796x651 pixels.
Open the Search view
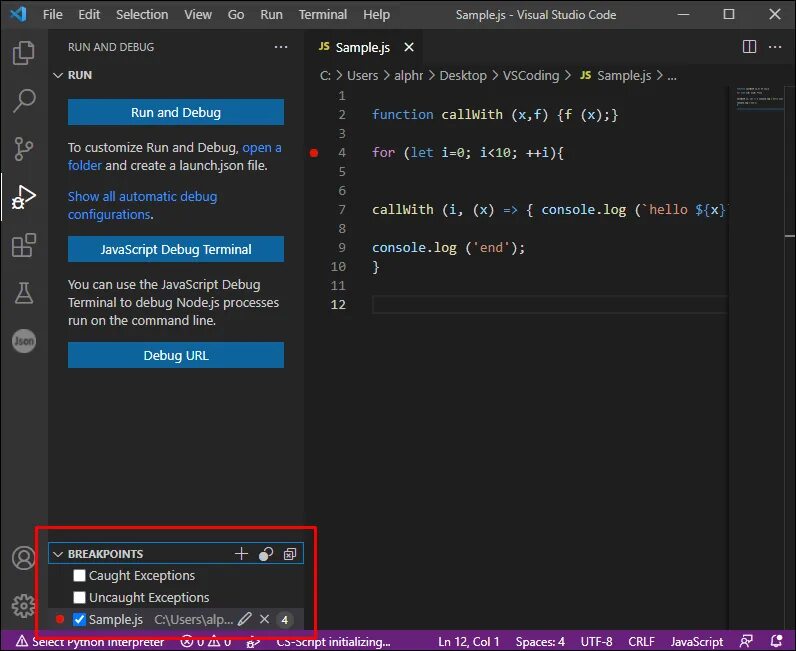[23, 101]
